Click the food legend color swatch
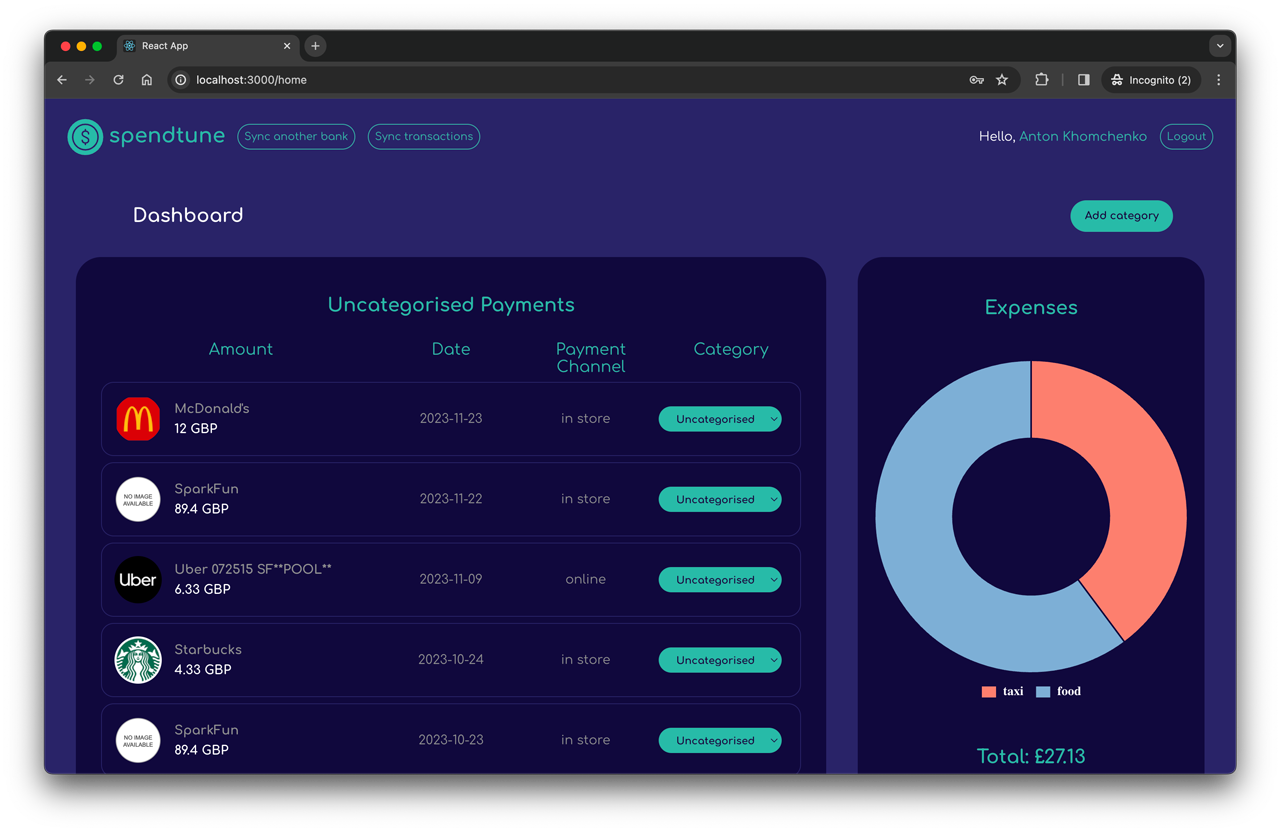 point(1043,692)
